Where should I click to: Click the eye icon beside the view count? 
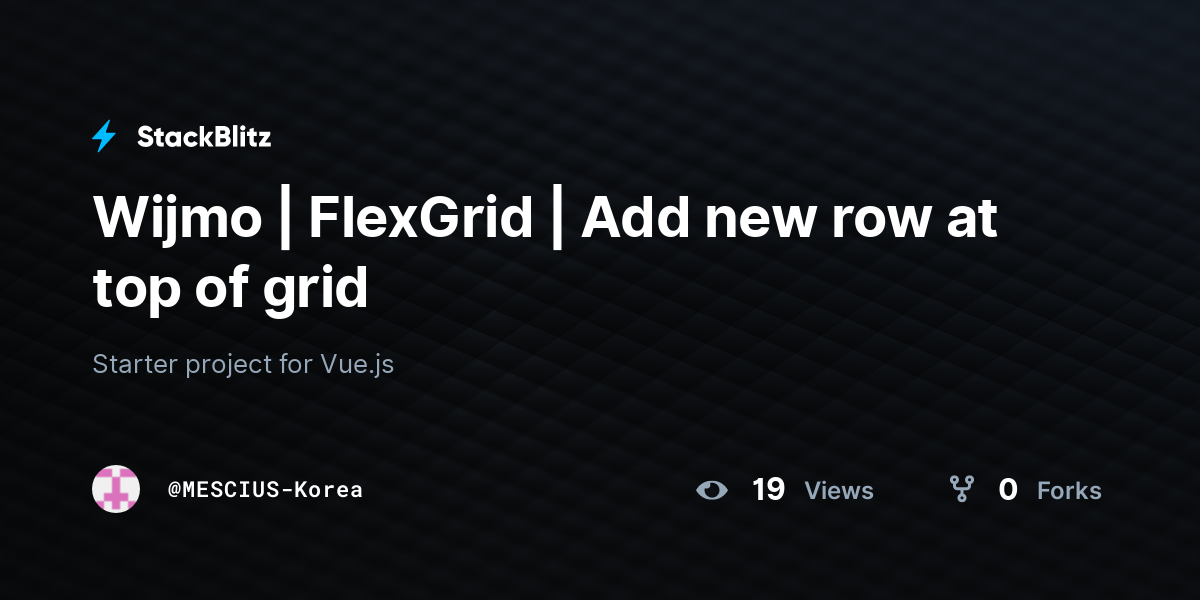pos(712,490)
